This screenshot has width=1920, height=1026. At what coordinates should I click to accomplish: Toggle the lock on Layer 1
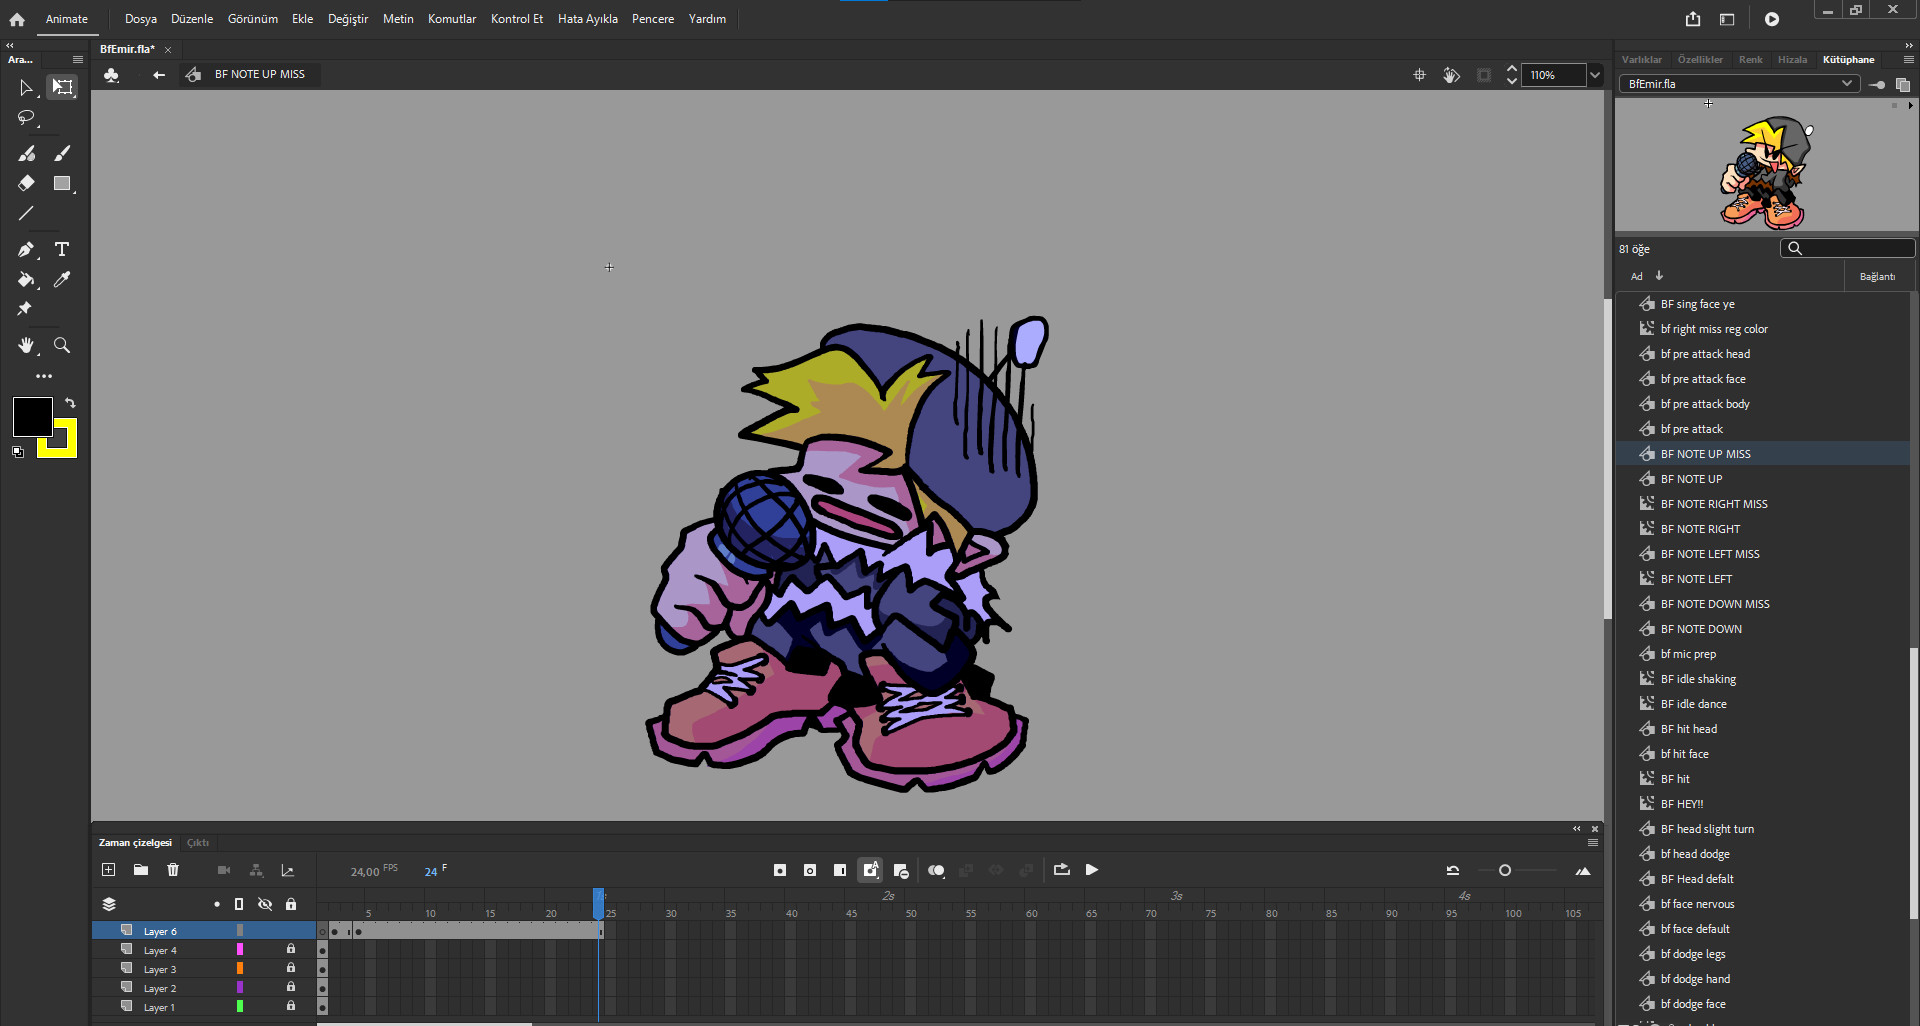click(x=291, y=1006)
